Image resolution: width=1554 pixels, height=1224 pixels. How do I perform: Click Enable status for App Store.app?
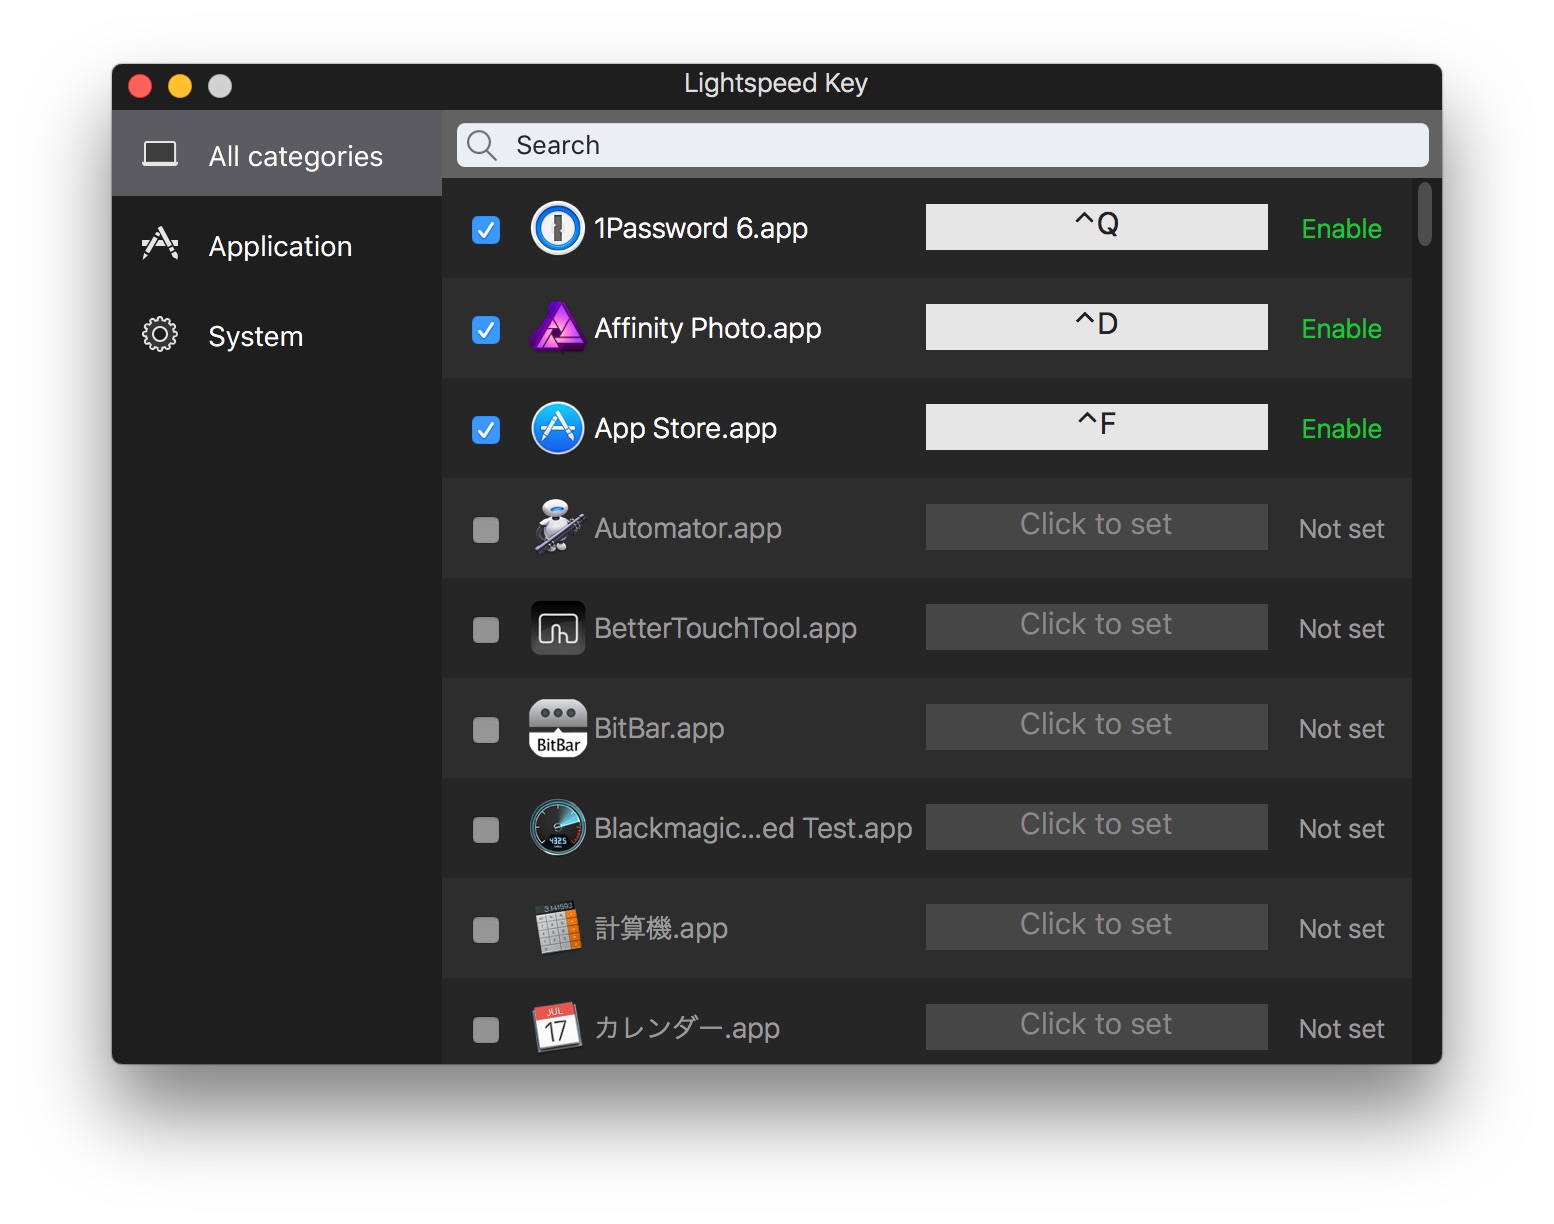(1341, 429)
